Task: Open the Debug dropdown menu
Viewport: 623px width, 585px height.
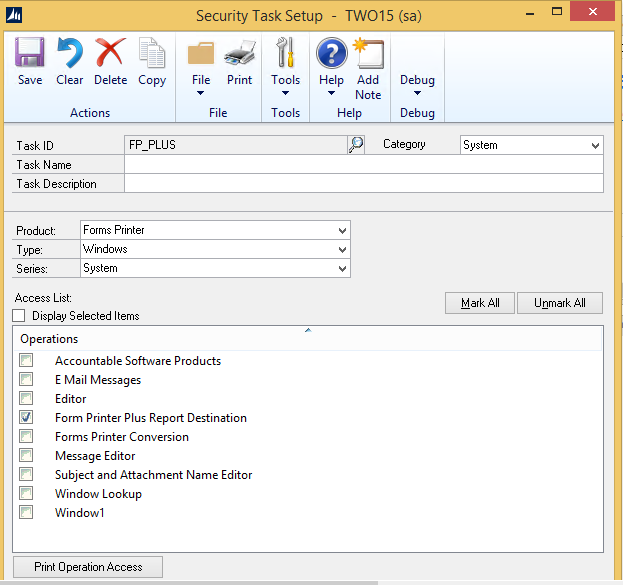Action: tap(417, 85)
